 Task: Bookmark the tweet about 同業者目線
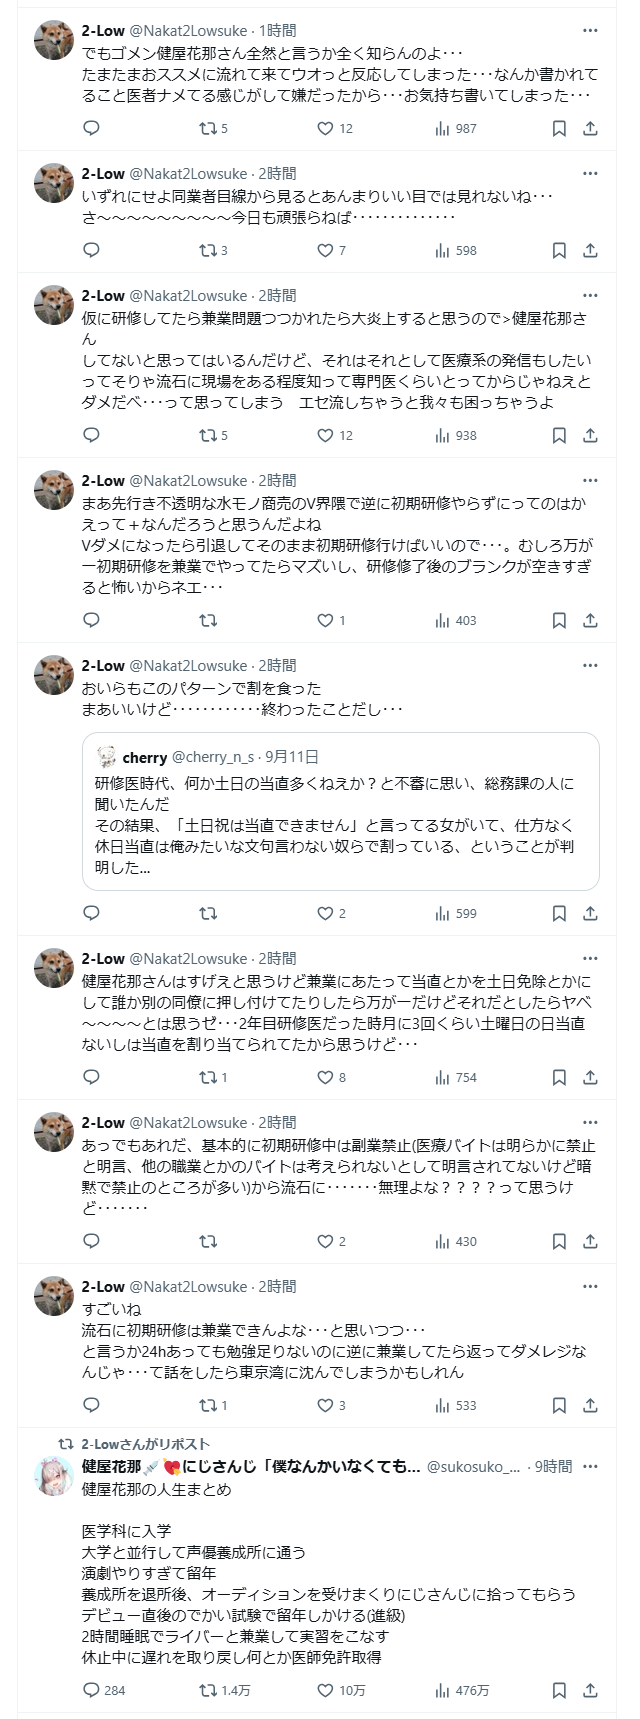click(x=559, y=250)
